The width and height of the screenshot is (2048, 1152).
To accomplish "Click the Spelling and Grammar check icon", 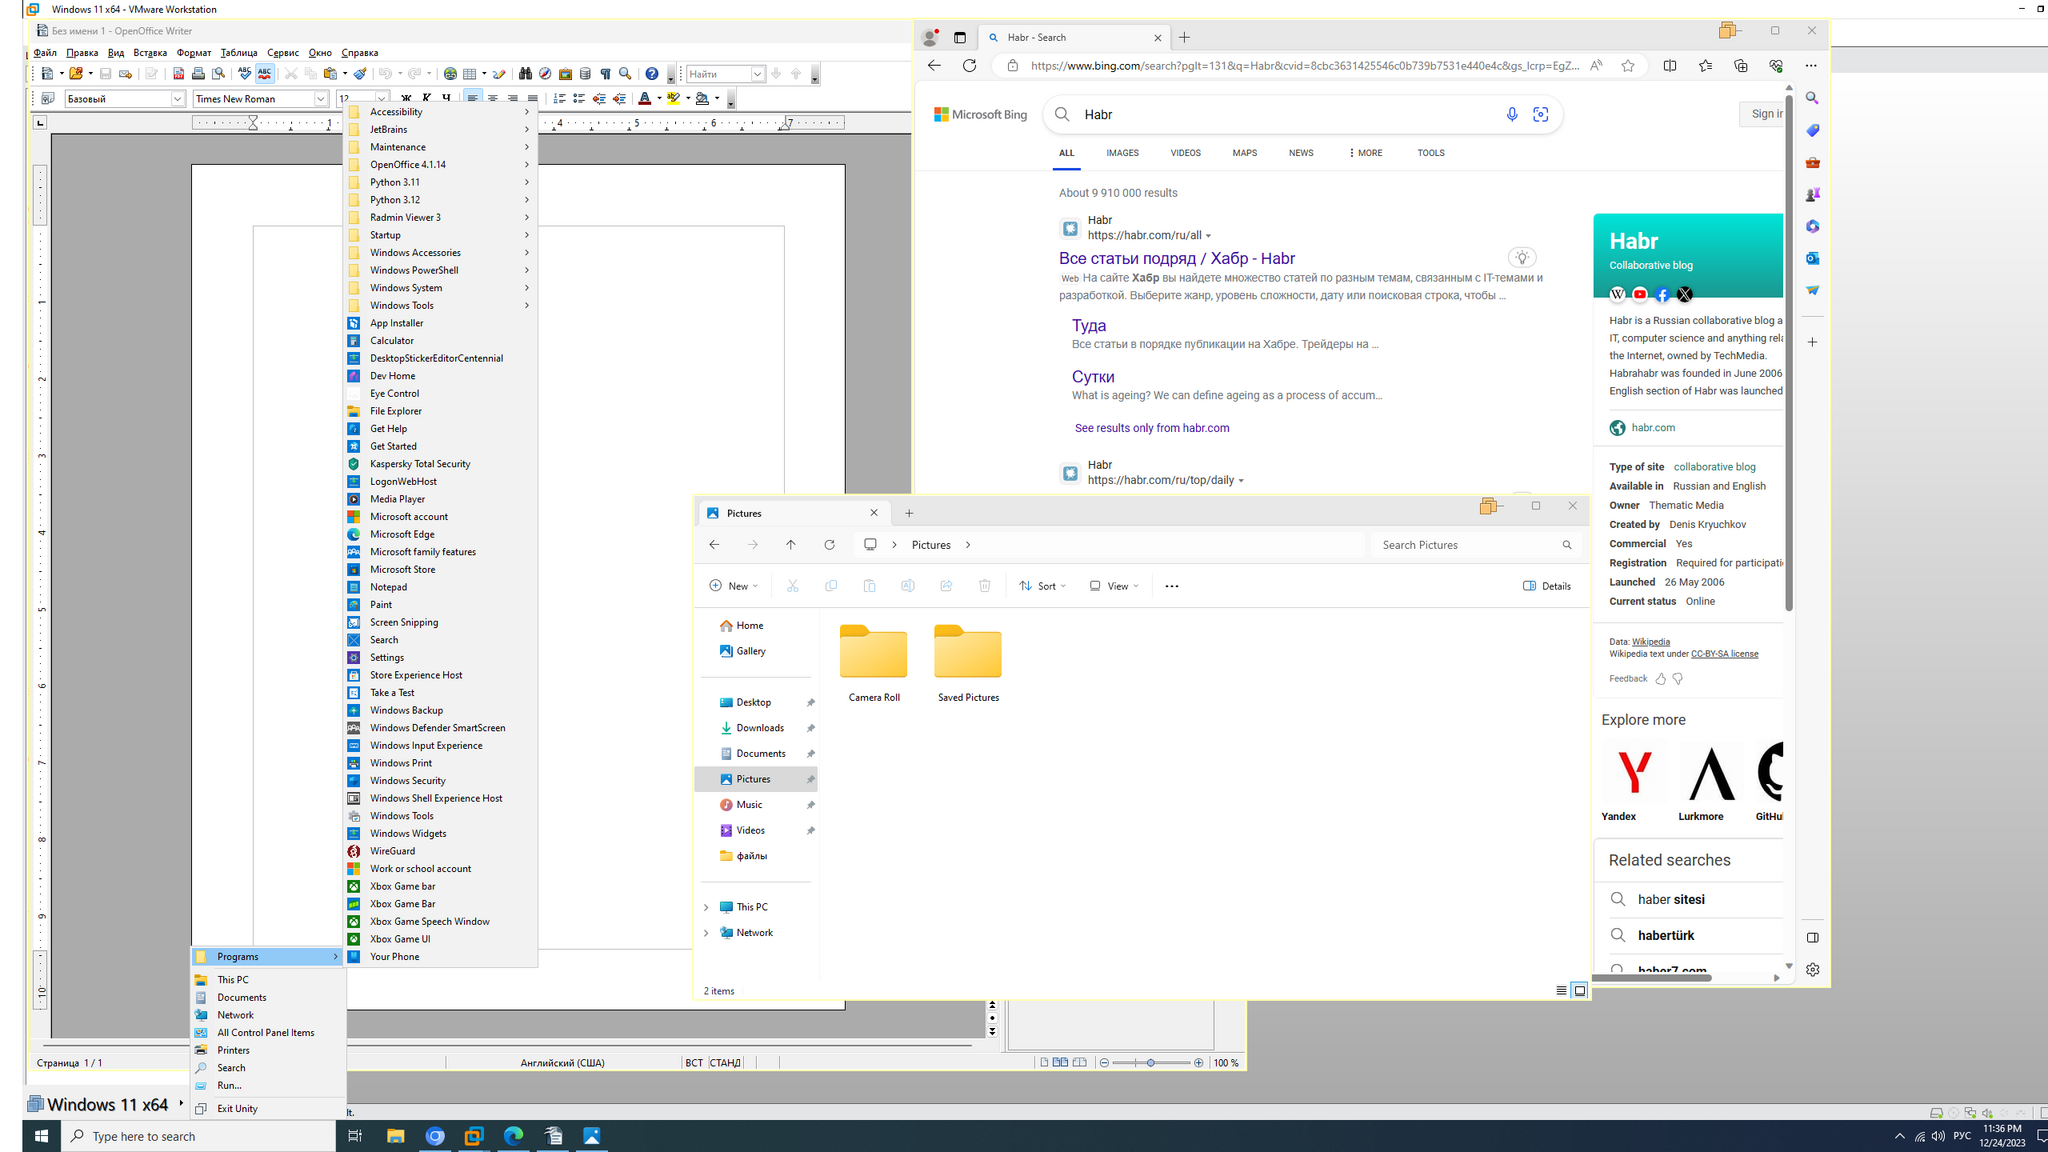I will point(244,74).
